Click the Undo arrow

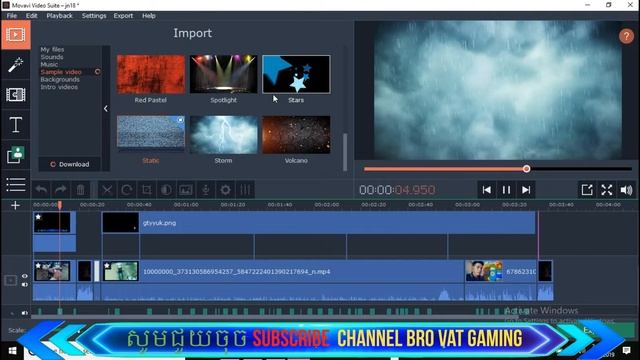click(x=41, y=190)
